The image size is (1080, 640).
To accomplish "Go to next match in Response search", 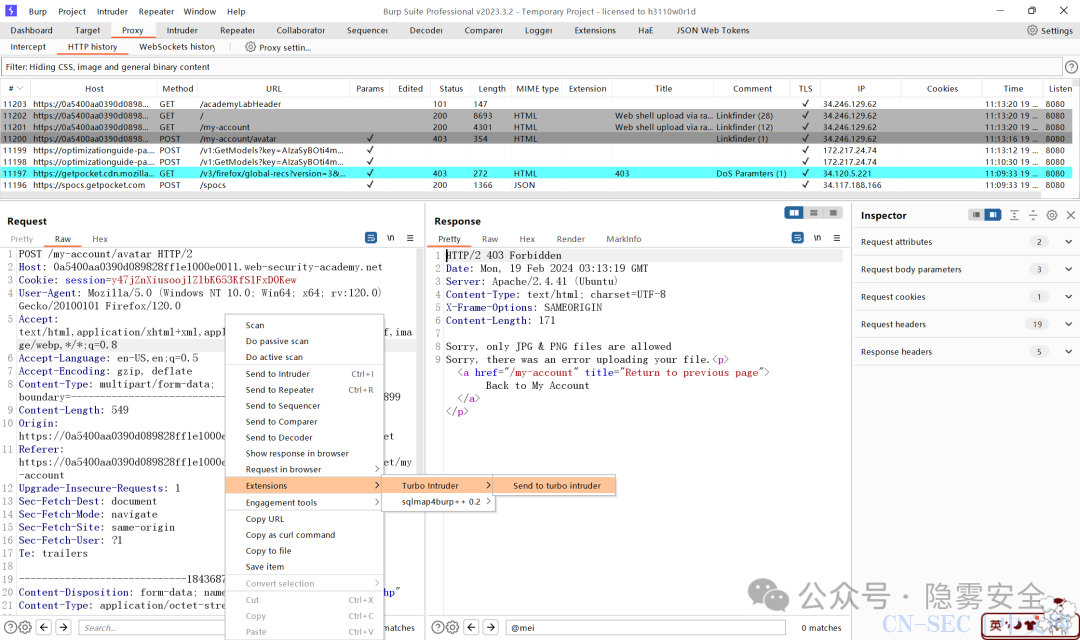I will [x=490, y=627].
